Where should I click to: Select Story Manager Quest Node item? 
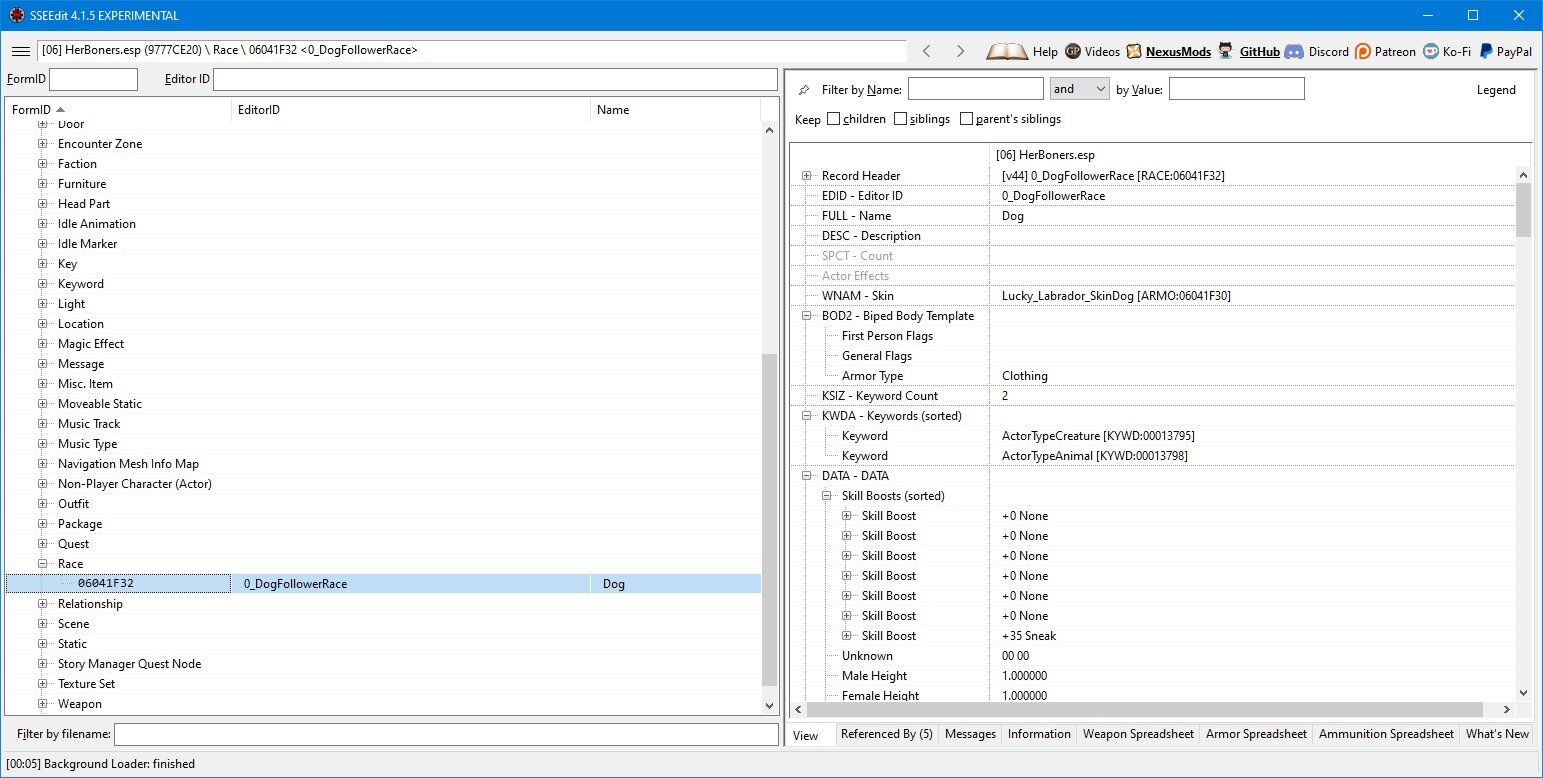[129, 664]
